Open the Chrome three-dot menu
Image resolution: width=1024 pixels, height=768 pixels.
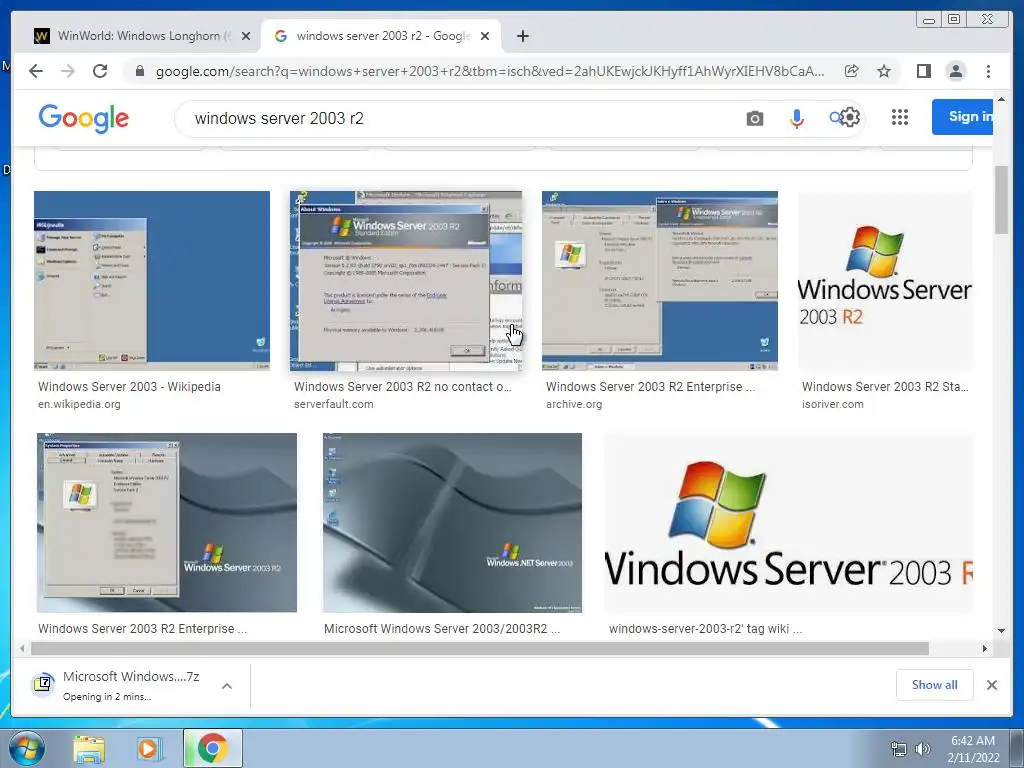(x=988, y=71)
